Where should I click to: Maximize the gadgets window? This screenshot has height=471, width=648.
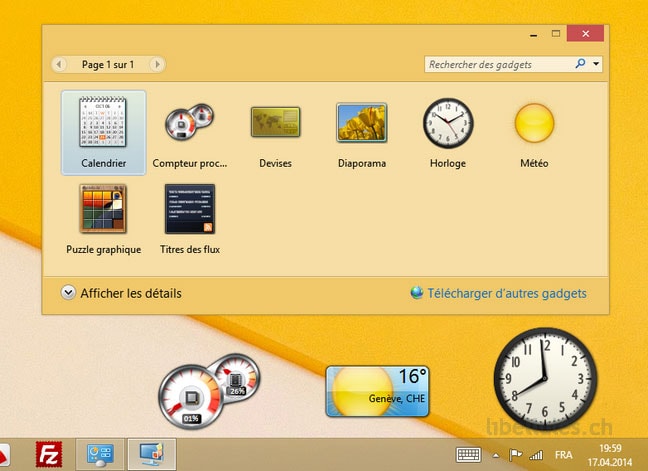pos(556,33)
